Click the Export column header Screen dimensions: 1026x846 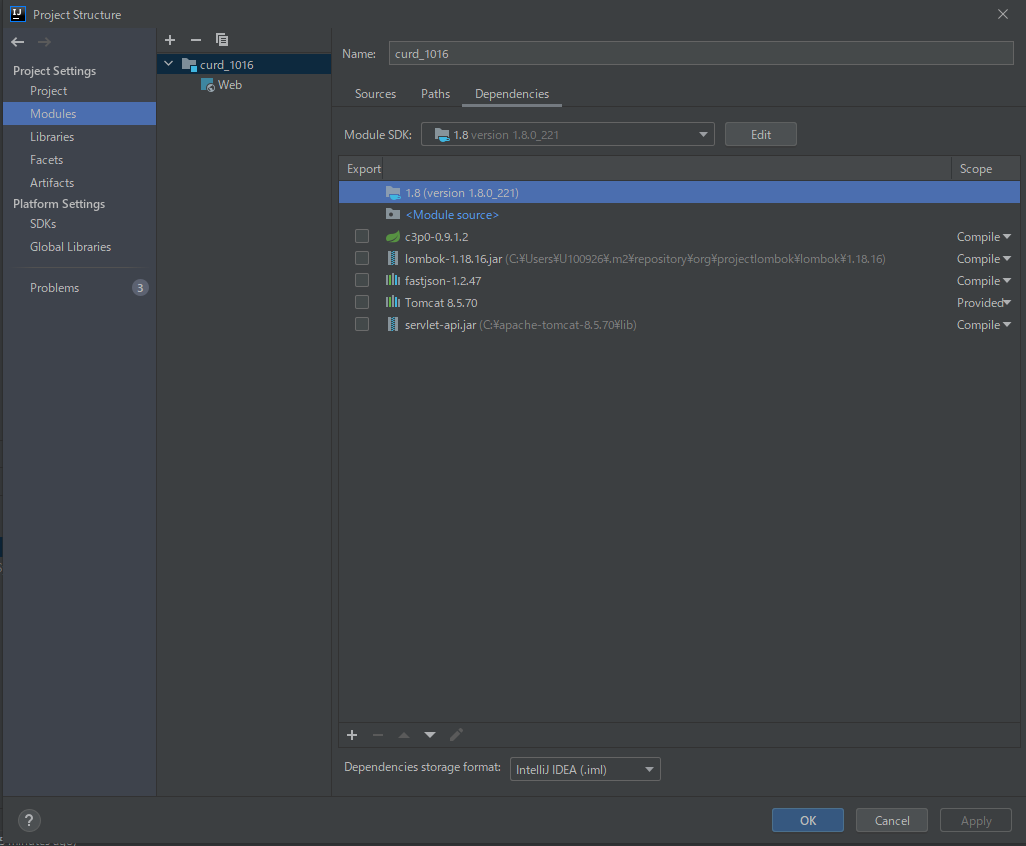click(364, 169)
